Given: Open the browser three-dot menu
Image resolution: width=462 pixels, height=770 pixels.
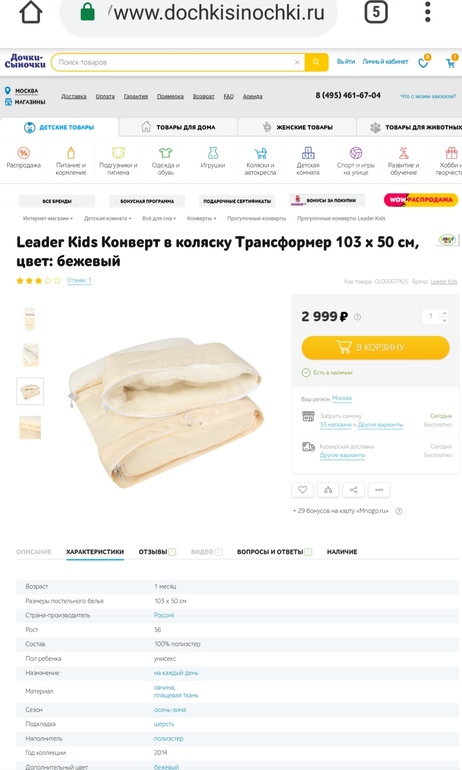Looking at the screenshot, I should [x=428, y=12].
